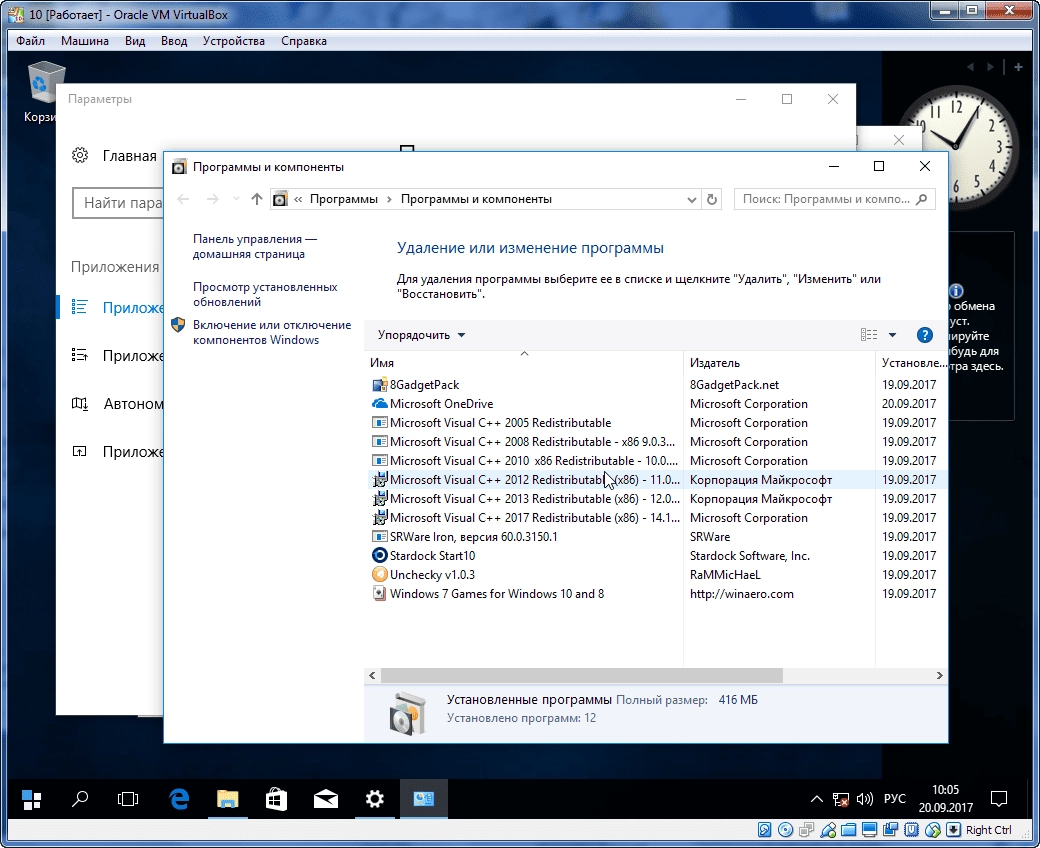Open the view options dropdown arrow

tap(892, 335)
